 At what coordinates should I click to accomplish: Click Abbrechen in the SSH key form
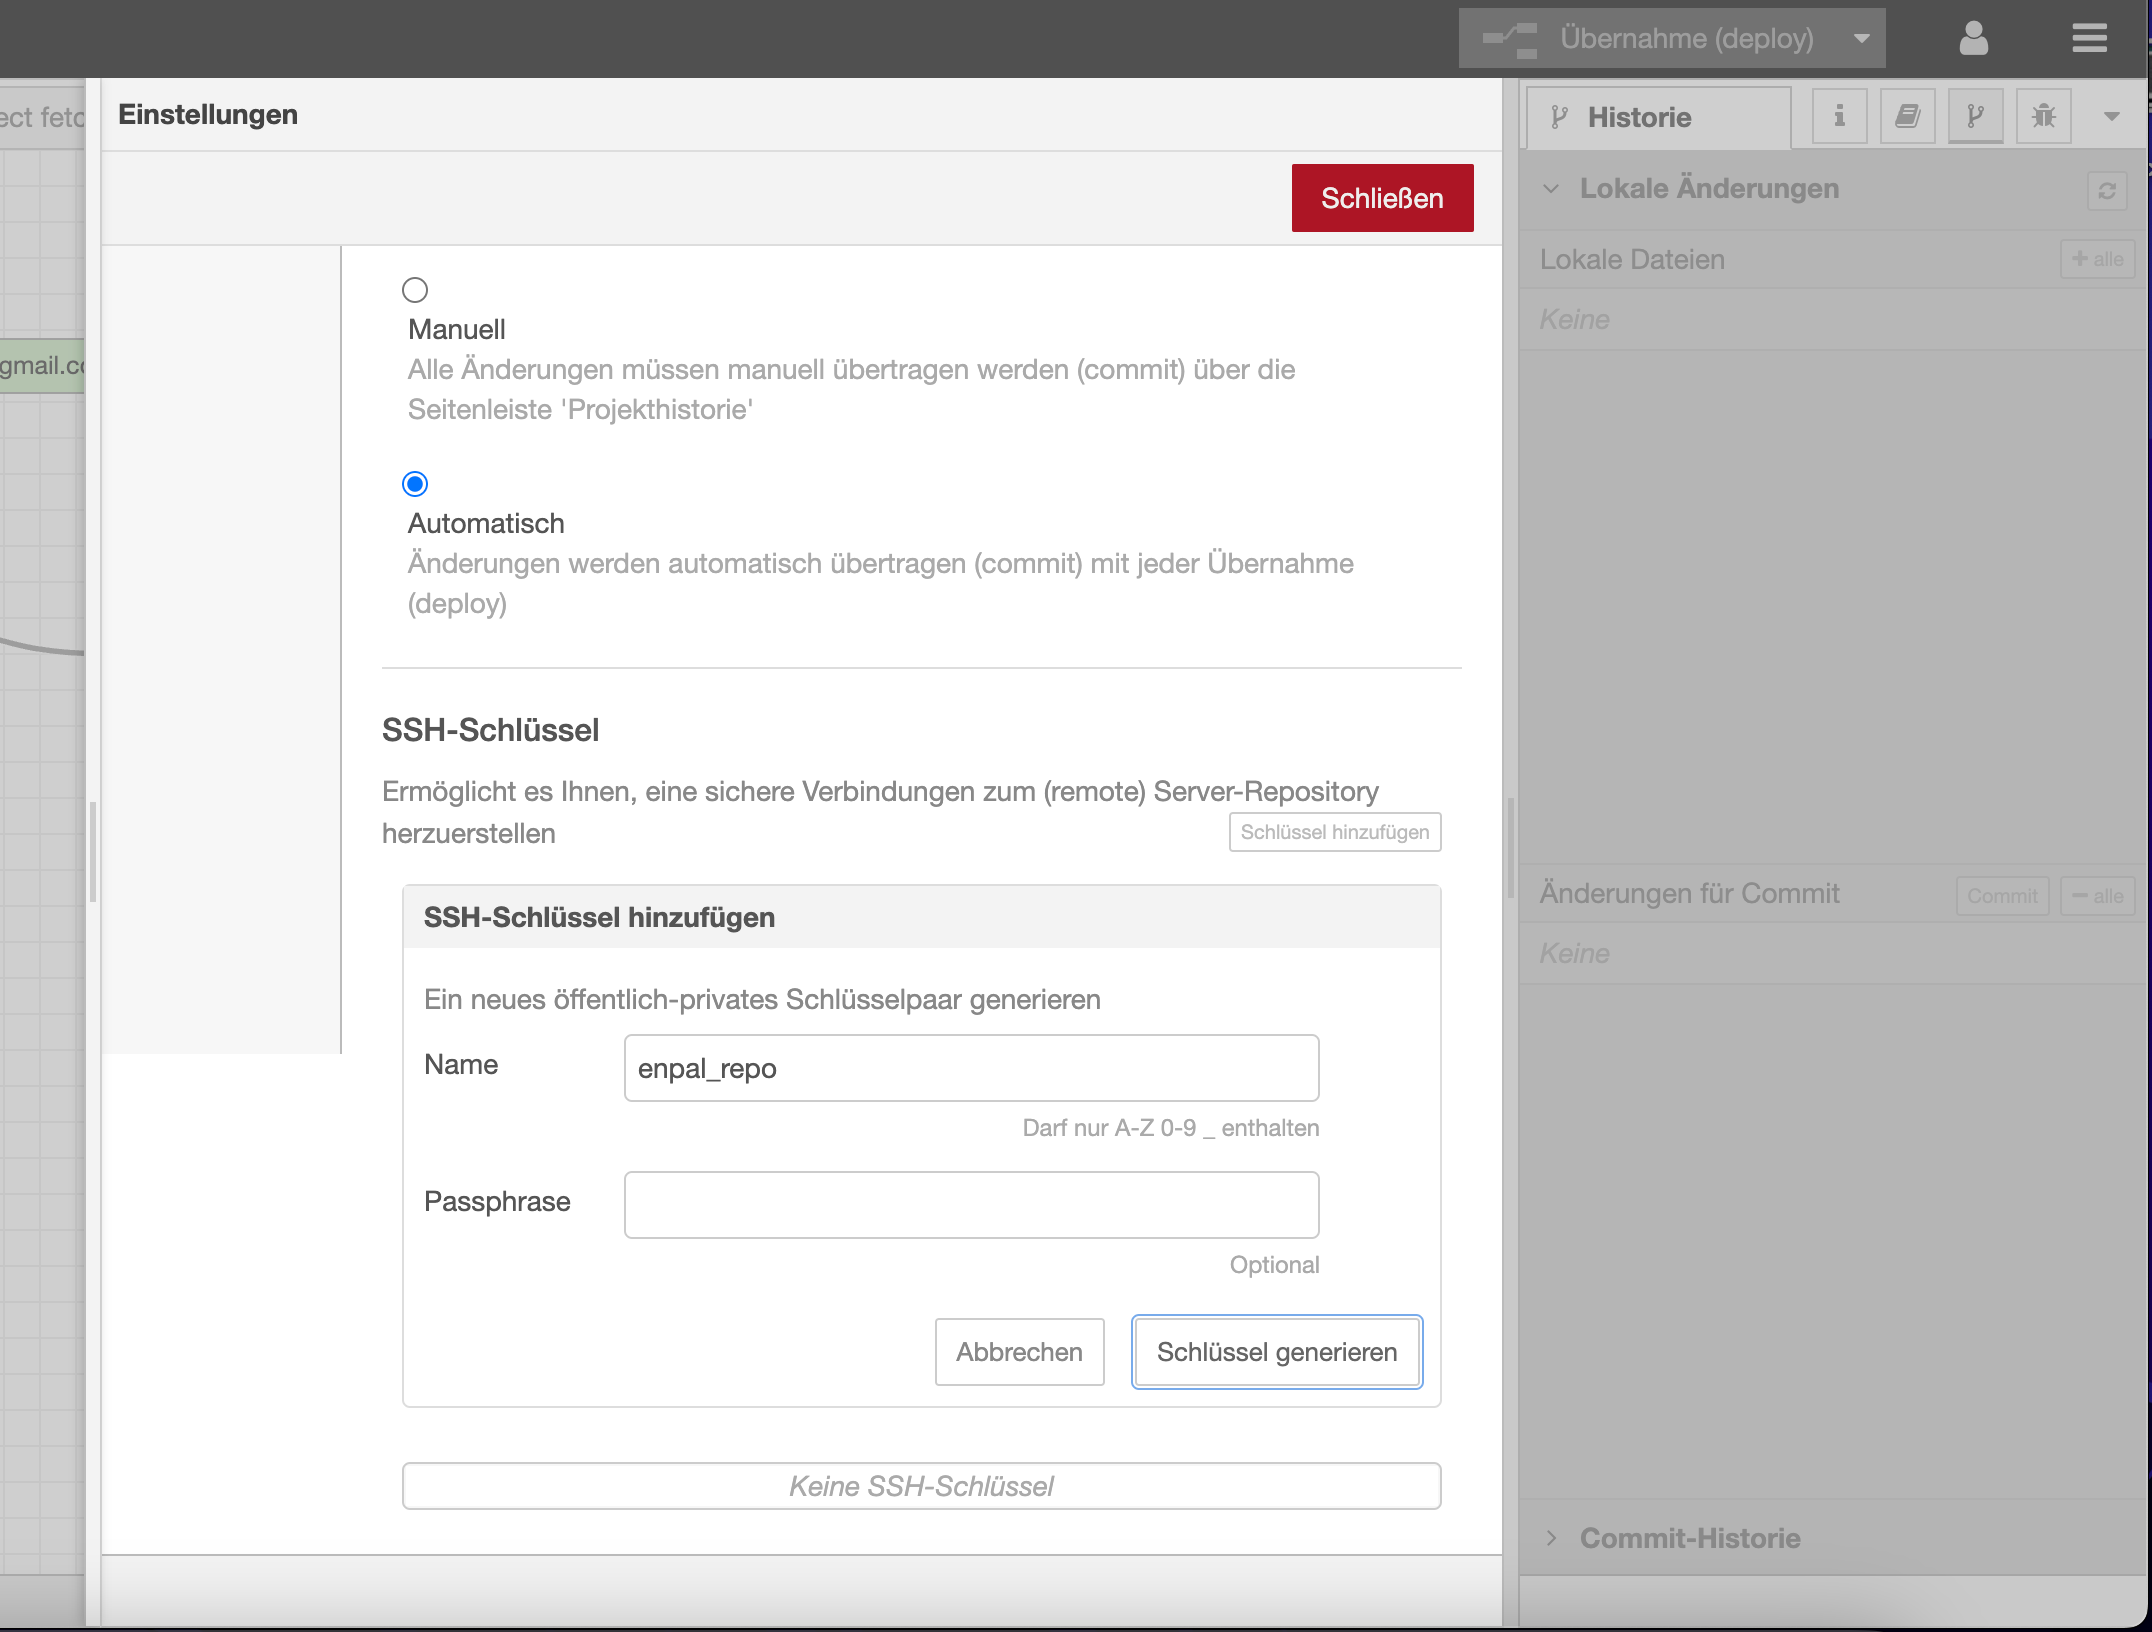1019,1352
